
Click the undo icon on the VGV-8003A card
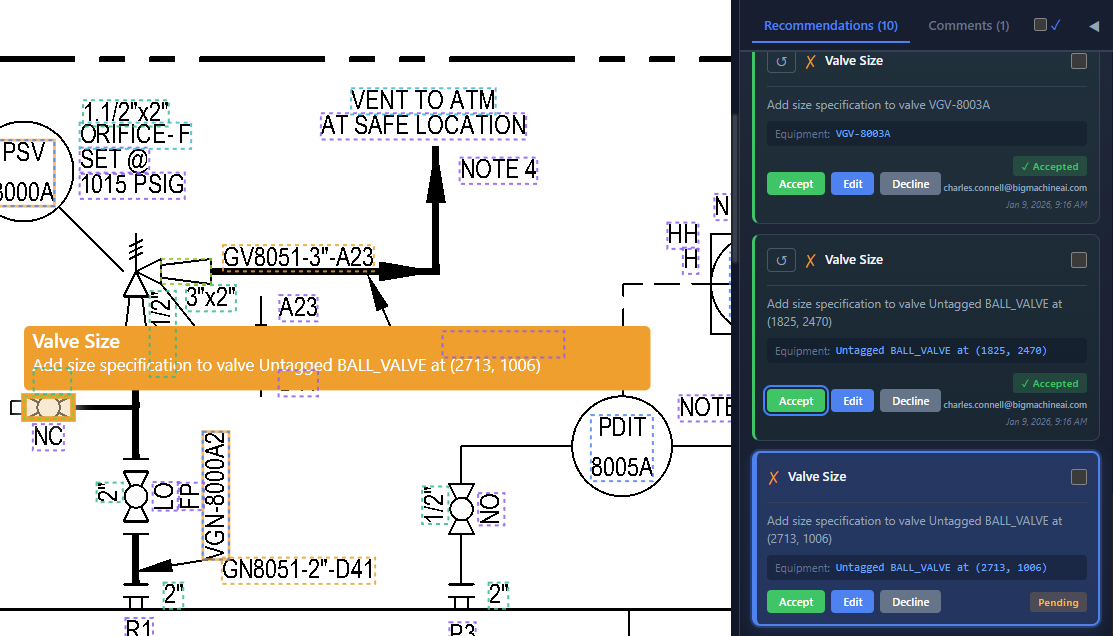click(781, 61)
